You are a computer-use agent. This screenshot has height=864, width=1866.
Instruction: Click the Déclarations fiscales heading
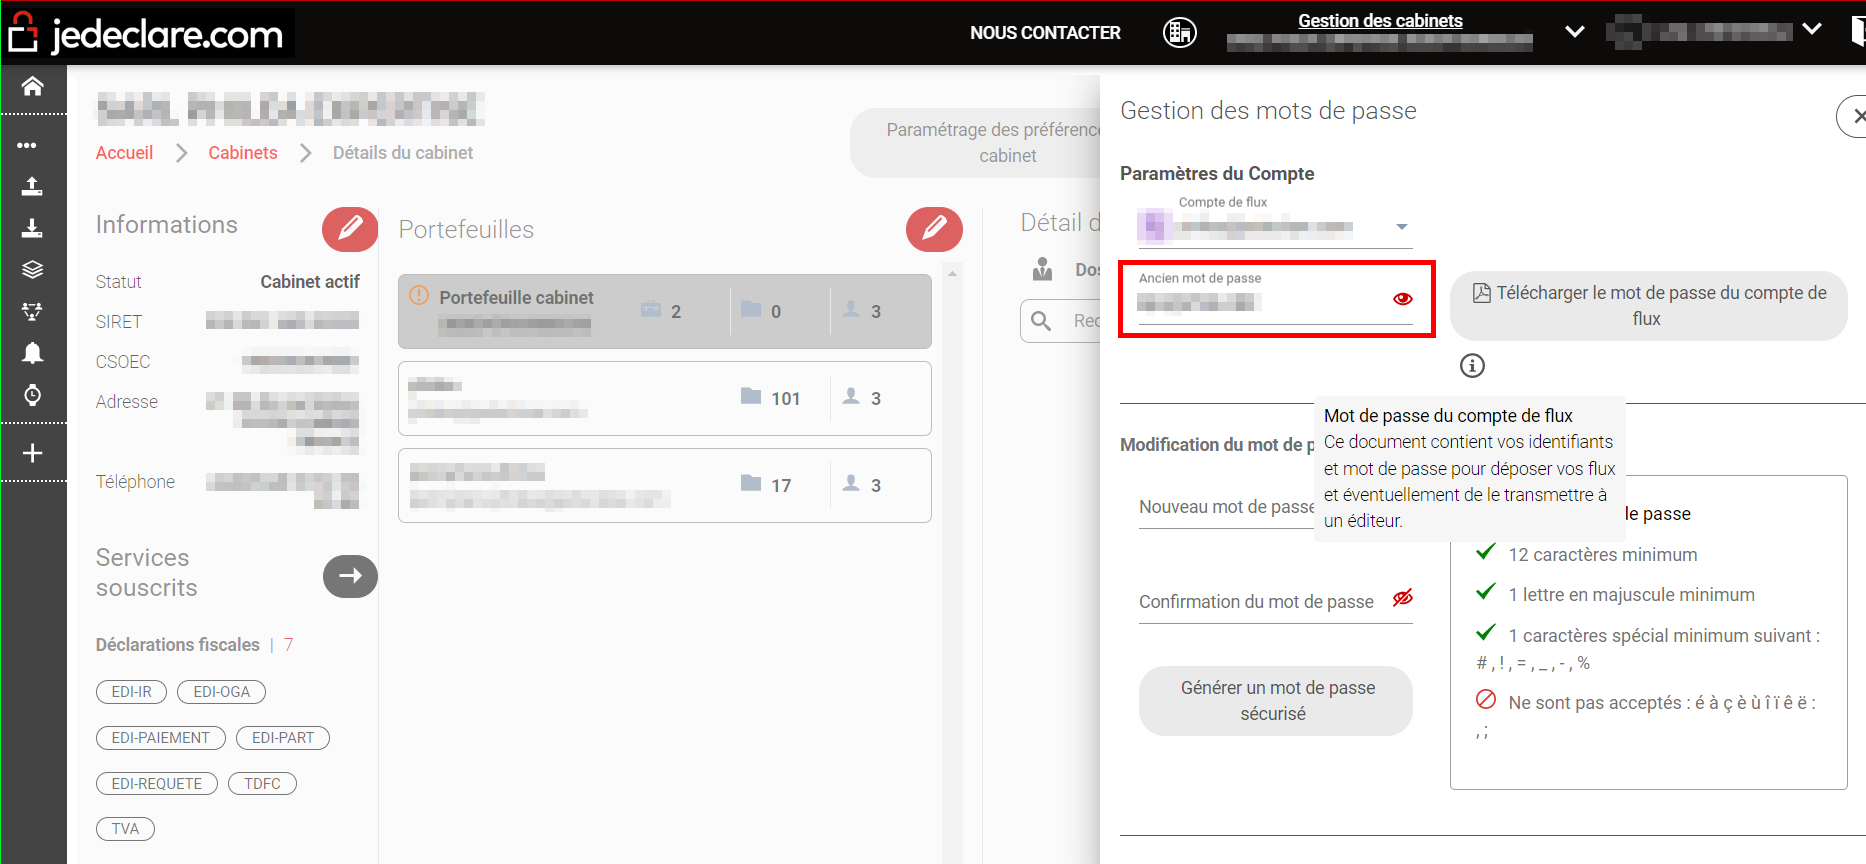click(x=178, y=645)
